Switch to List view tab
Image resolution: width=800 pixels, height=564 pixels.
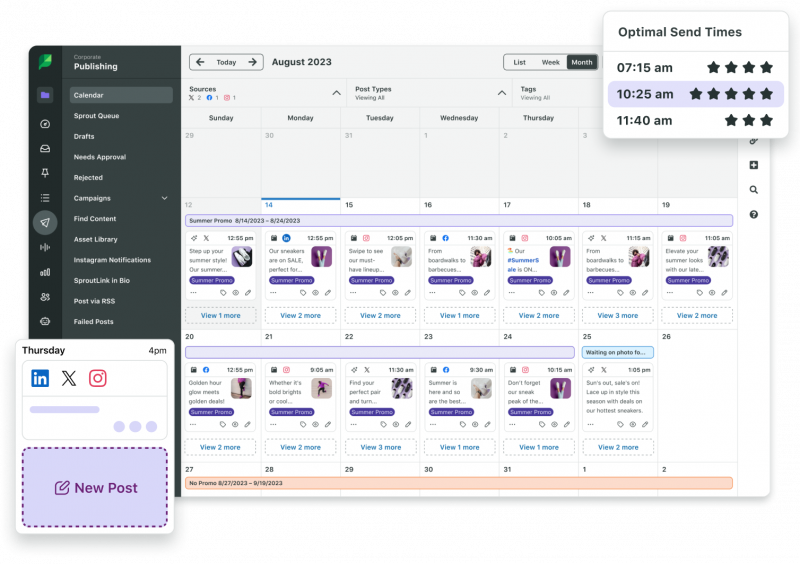(x=519, y=62)
